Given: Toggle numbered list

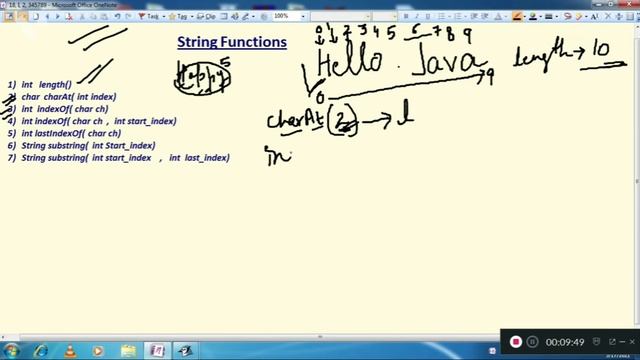Looking at the screenshot, I should (x=458, y=16).
